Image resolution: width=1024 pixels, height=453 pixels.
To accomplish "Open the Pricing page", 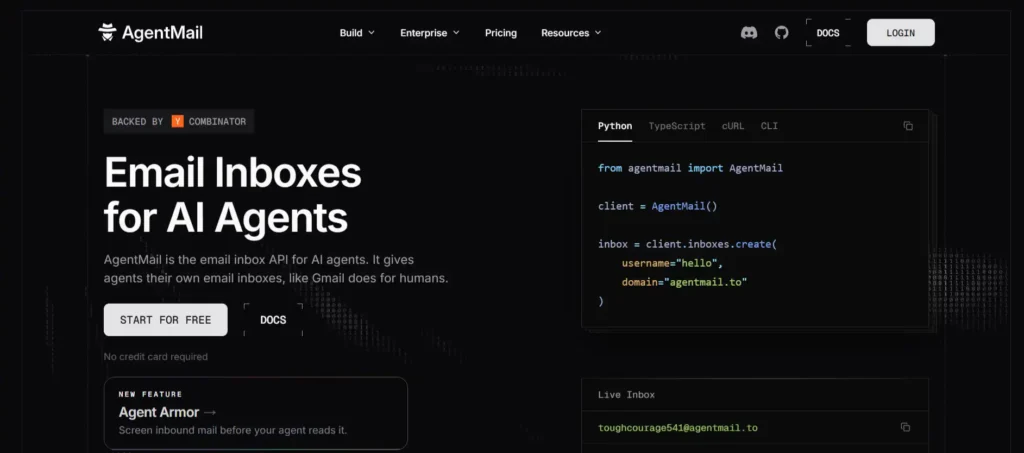I will pos(500,33).
